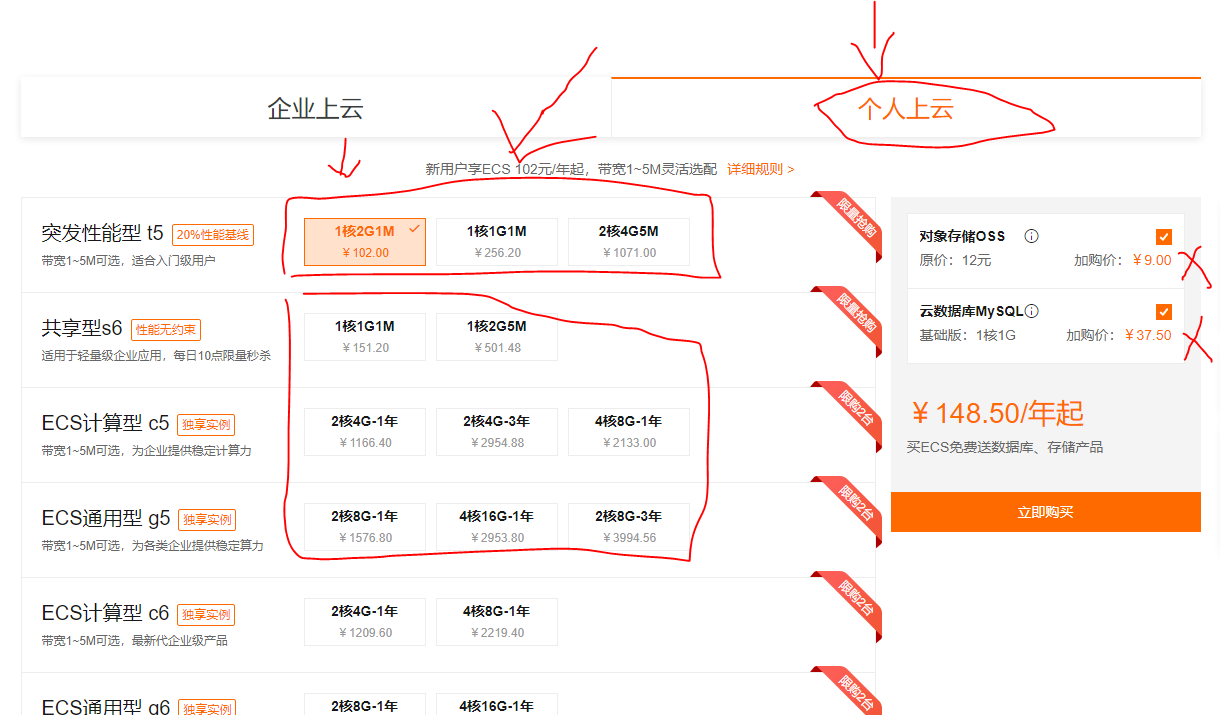This screenshot has height=715, width=1220.
Task: Select g6 4核16G-1年 option
Action: point(497,704)
